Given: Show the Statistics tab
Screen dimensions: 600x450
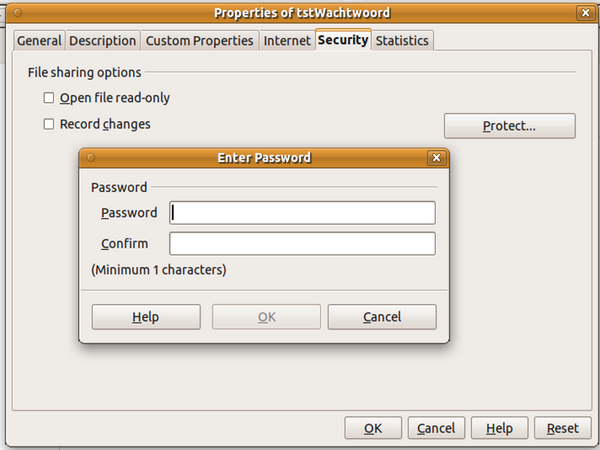Looking at the screenshot, I should (402, 41).
